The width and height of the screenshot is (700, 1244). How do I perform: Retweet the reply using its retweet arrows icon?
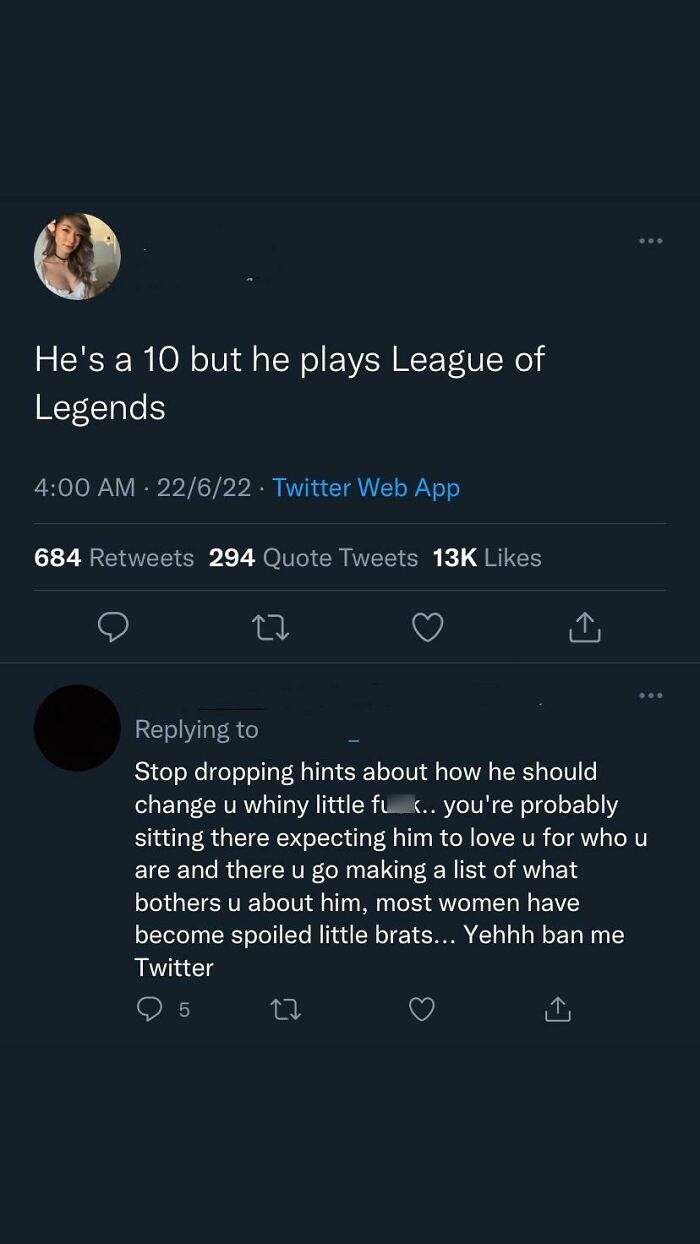pyautogui.click(x=285, y=1010)
